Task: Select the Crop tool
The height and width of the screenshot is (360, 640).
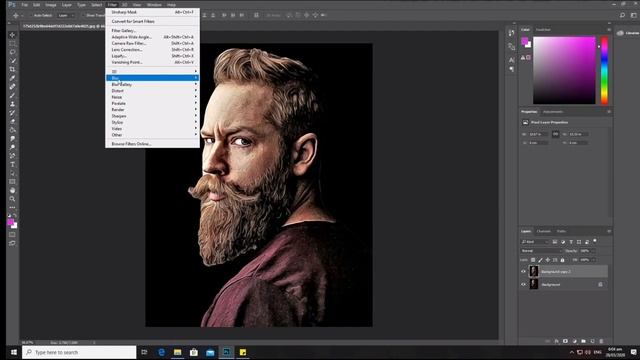Action: pyautogui.click(x=12, y=69)
